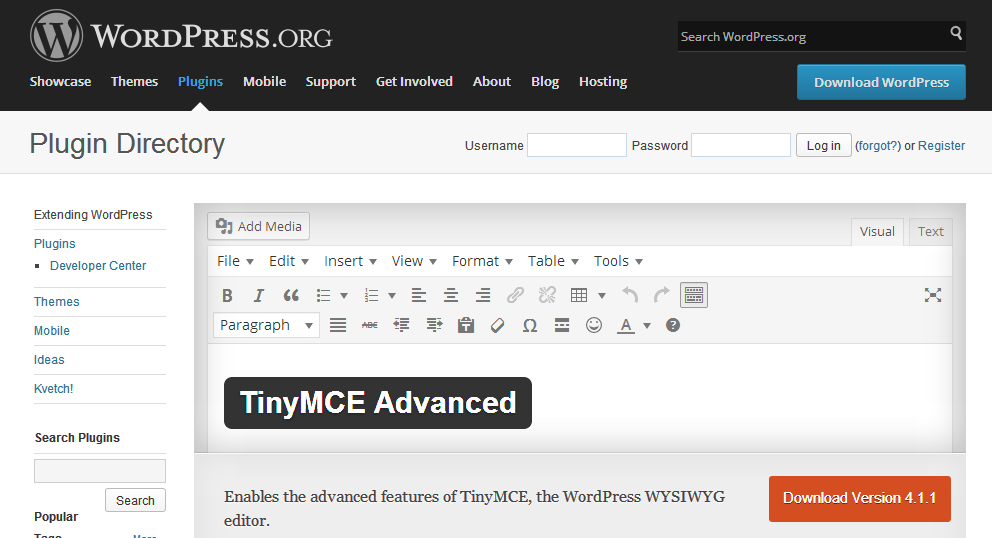Toggle the toolbar (kitchen sink) icon
Screen dimensions: 992x538
point(694,296)
